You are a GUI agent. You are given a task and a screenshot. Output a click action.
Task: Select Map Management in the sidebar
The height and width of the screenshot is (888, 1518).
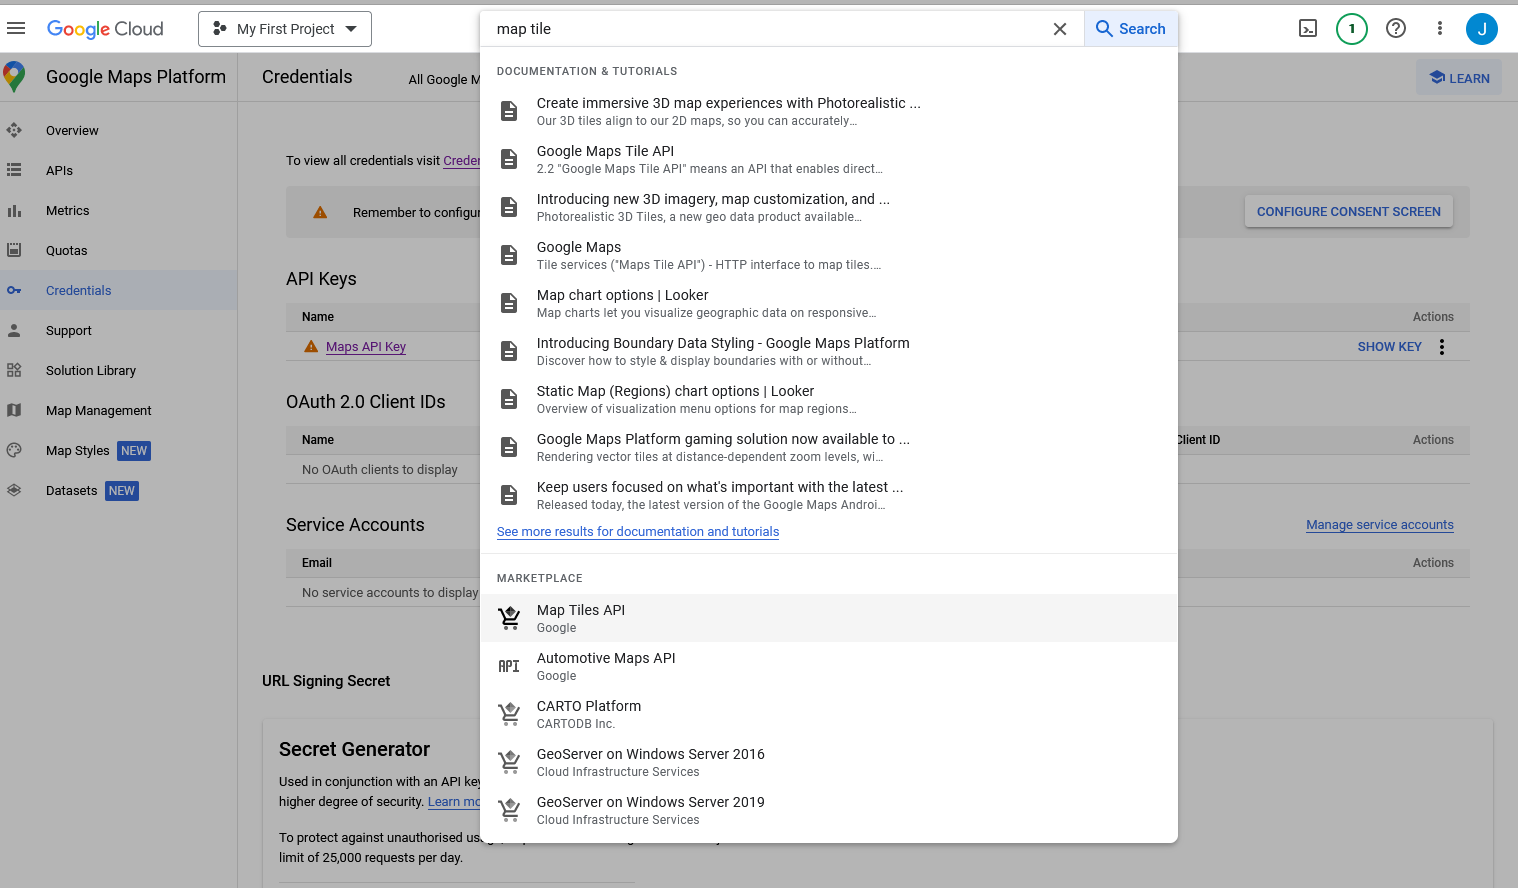(x=99, y=410)
